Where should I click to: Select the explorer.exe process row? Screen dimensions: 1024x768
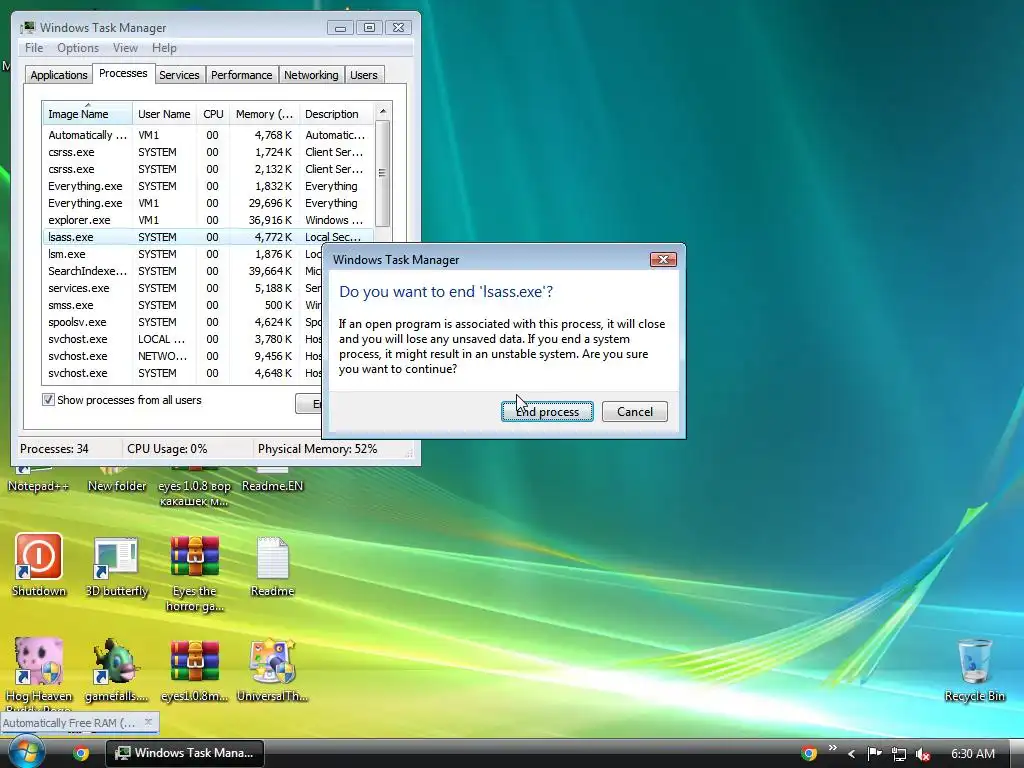point(208,220)
